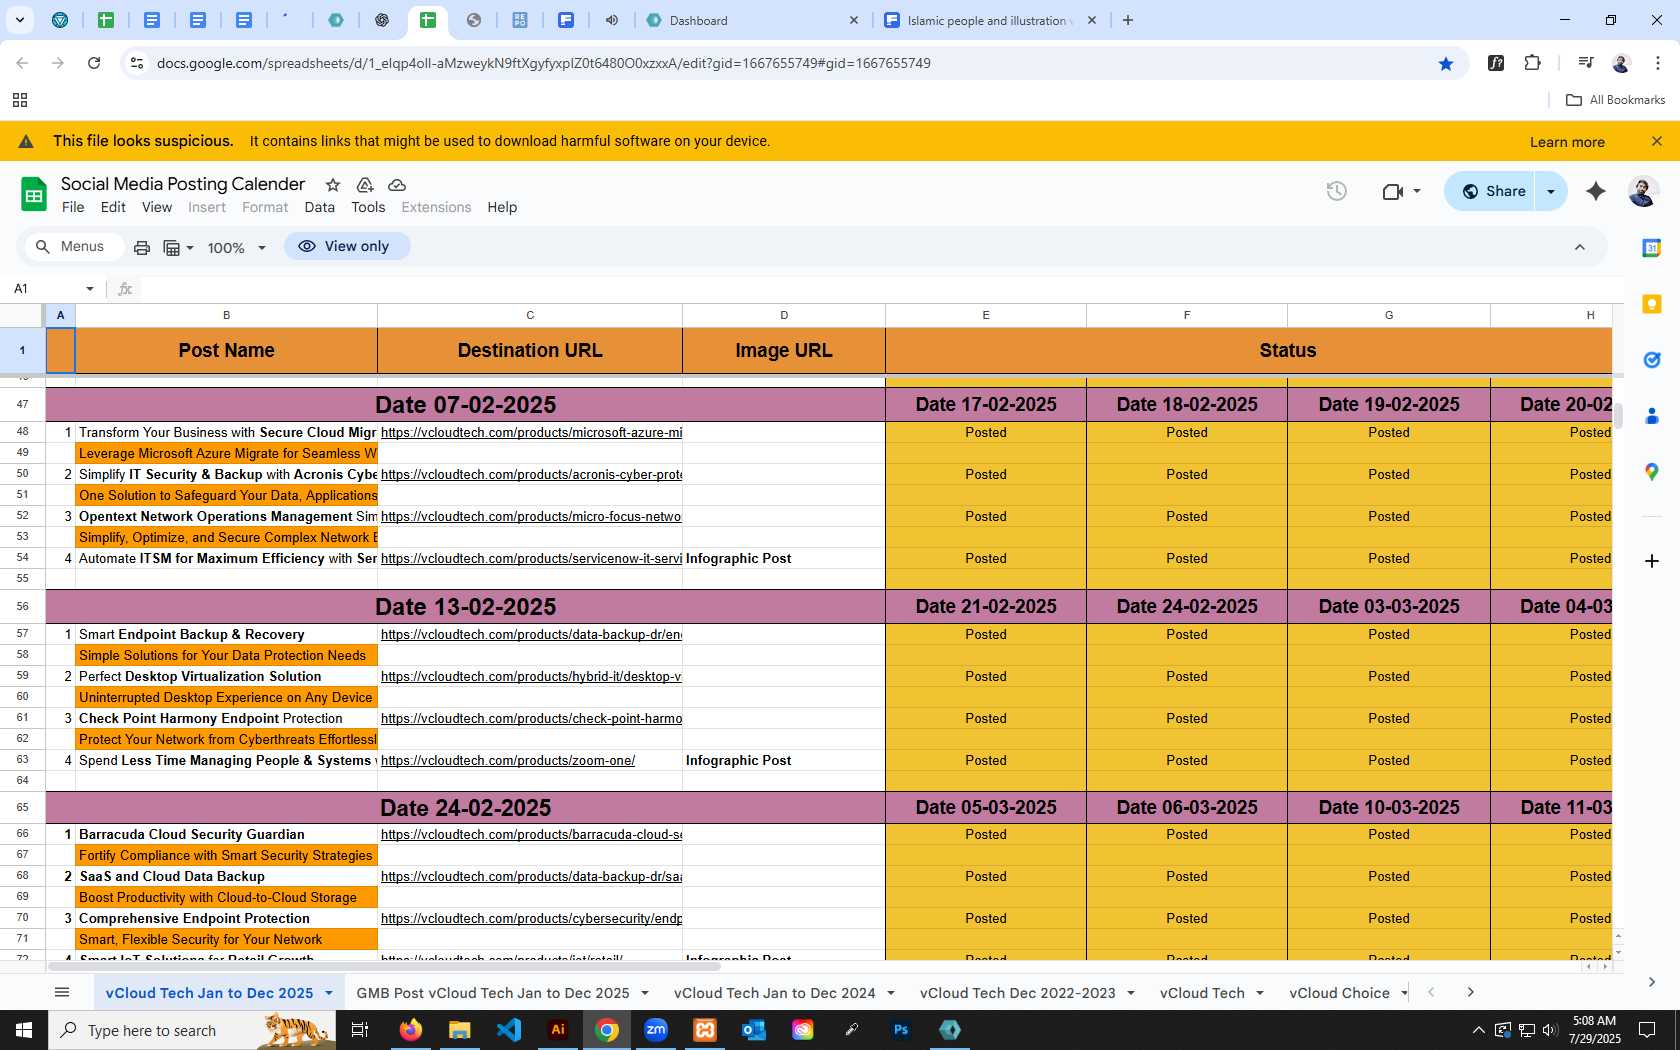This screenshot has width=1680, height=1050.
Task: Dismiss the suspicious file warning banner
Action: (1657, 141)
